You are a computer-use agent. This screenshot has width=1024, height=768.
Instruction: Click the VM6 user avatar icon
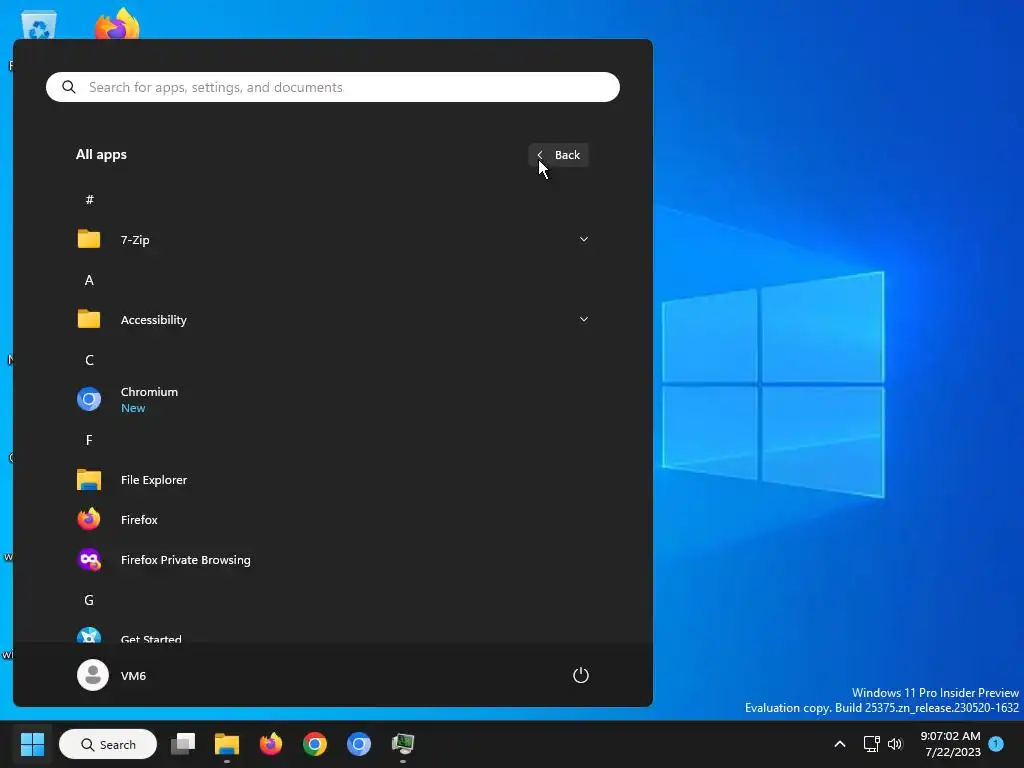pos(93,675)
